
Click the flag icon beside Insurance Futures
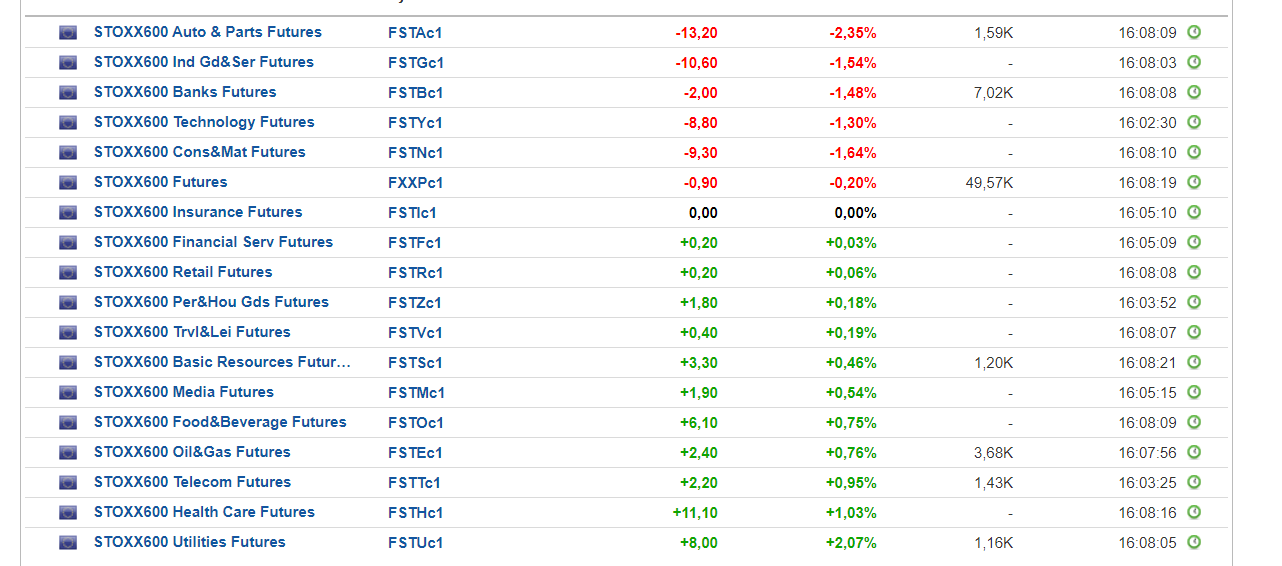pos(68,213)
